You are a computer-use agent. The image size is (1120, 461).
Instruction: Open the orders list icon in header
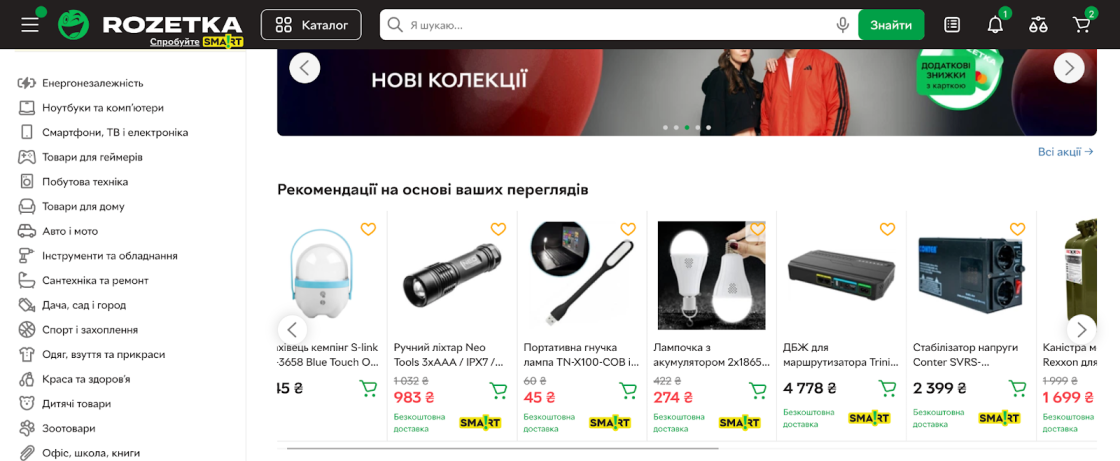951,25
